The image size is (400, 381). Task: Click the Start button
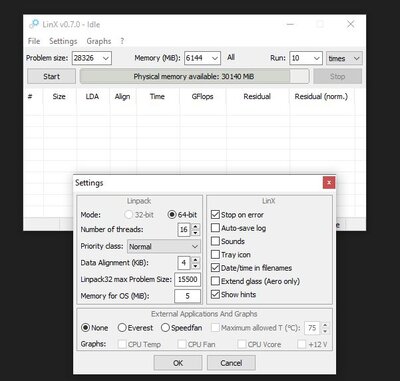51,77
